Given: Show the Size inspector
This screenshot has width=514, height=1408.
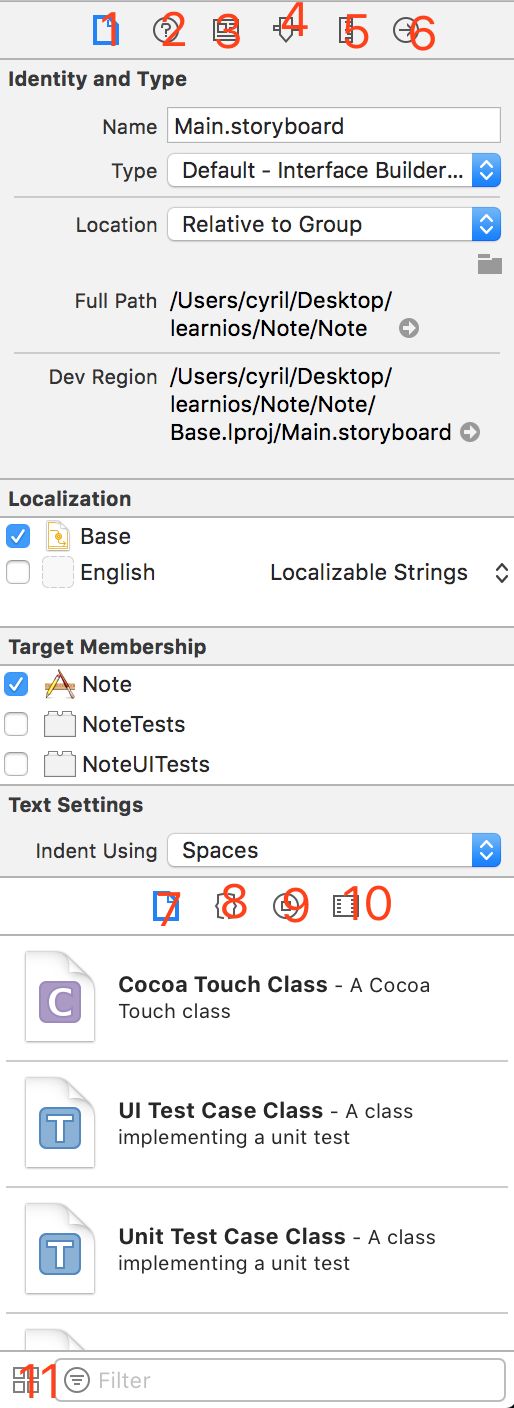Looking at the screenshot, I should click(x=346, y=31).
